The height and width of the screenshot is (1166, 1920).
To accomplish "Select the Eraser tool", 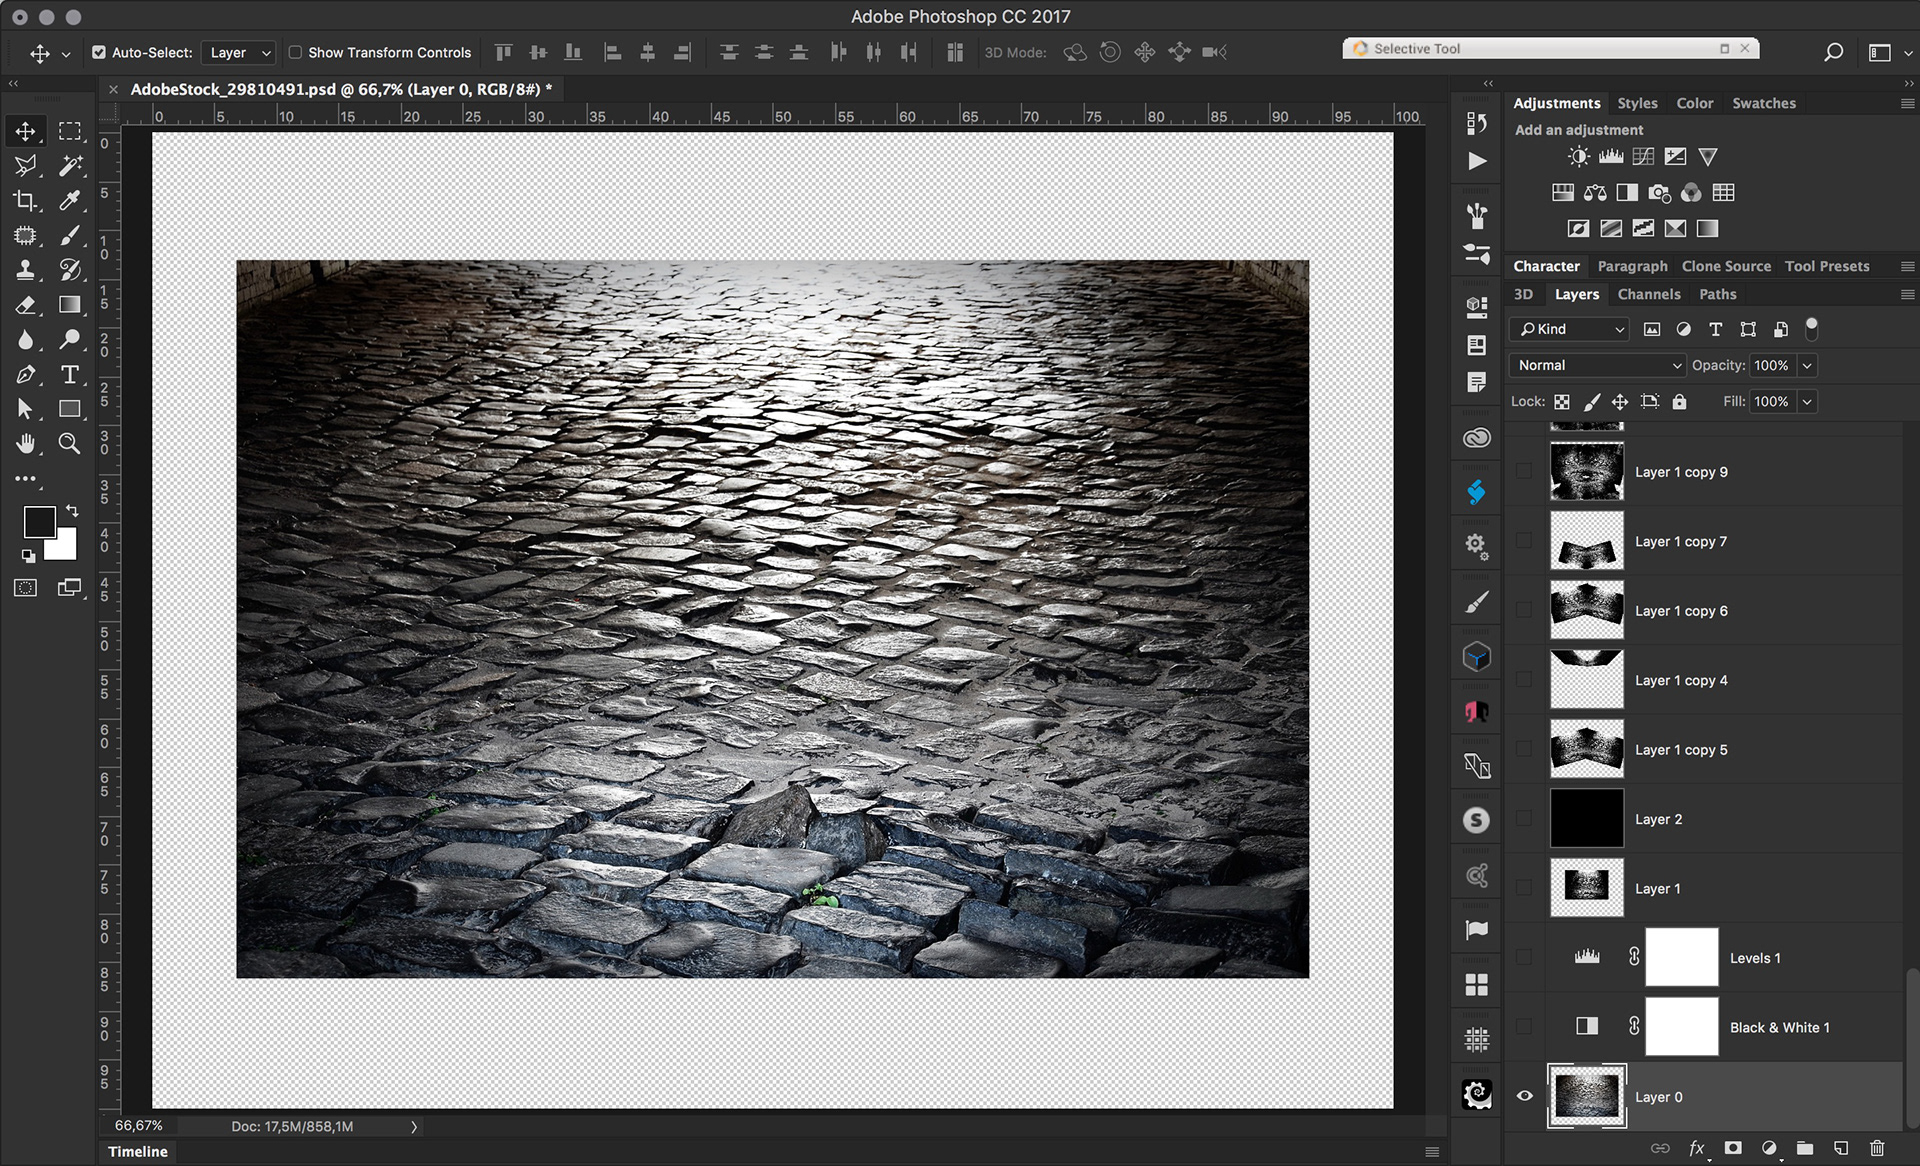I will tap(25, 305).
